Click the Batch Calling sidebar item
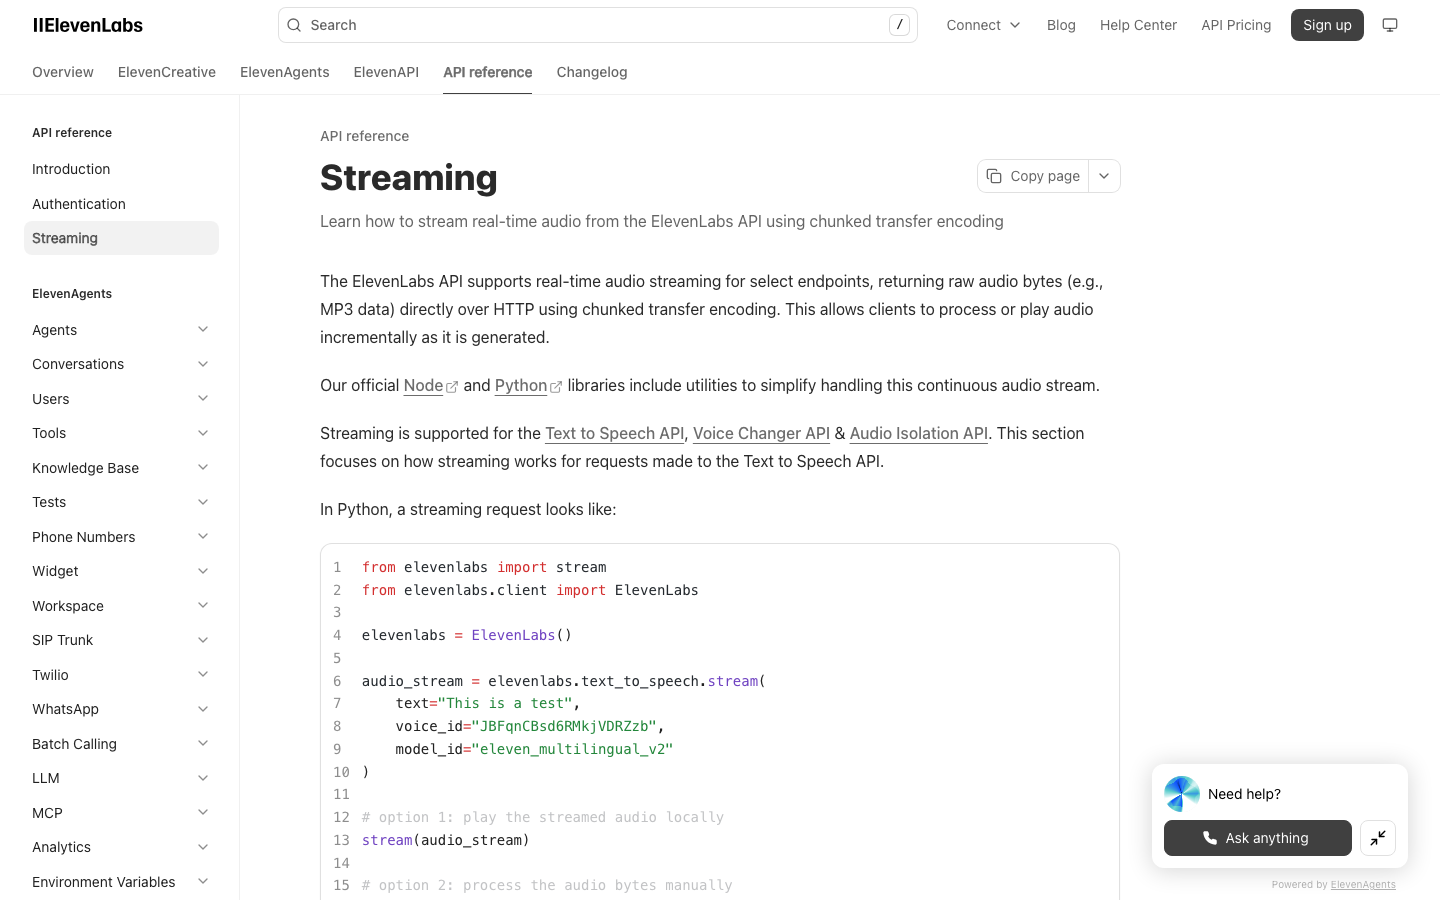 point(121,744)
